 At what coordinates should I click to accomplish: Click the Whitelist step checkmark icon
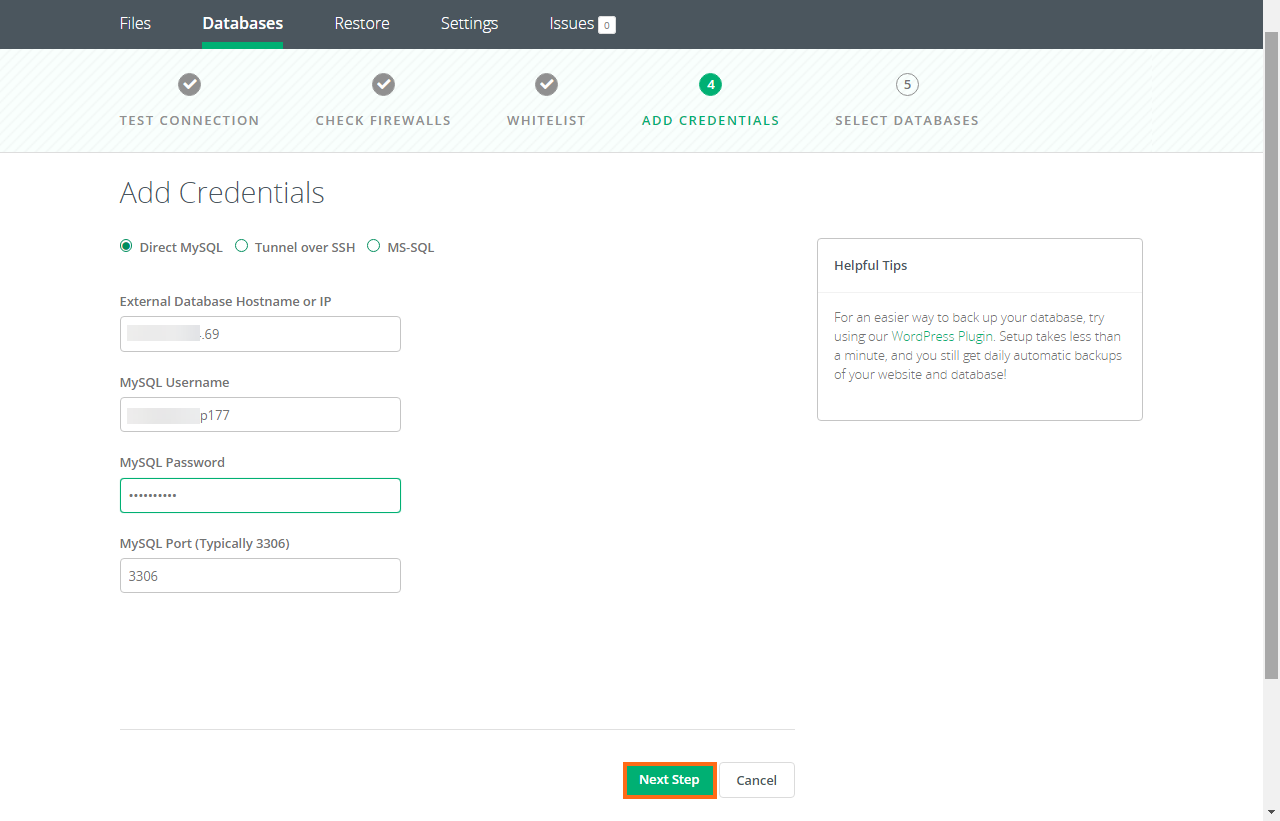[546, 84]
